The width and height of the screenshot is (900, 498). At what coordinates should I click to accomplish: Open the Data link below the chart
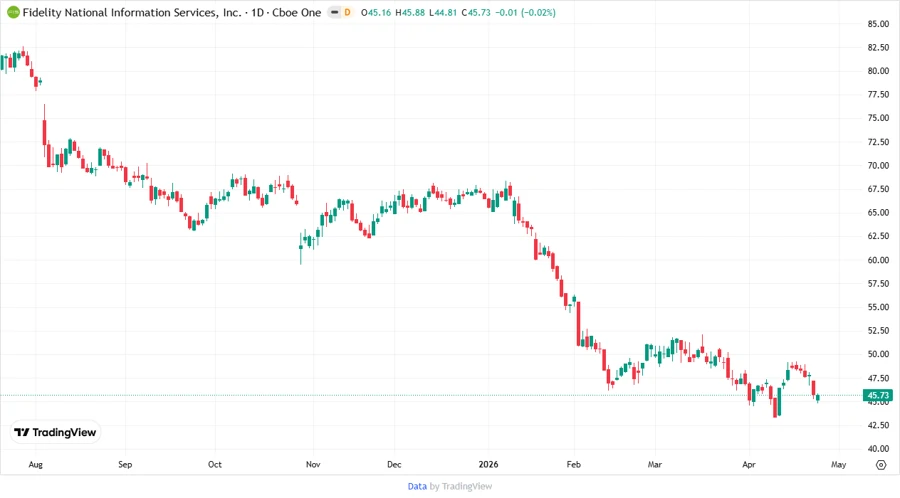point(417,487)
